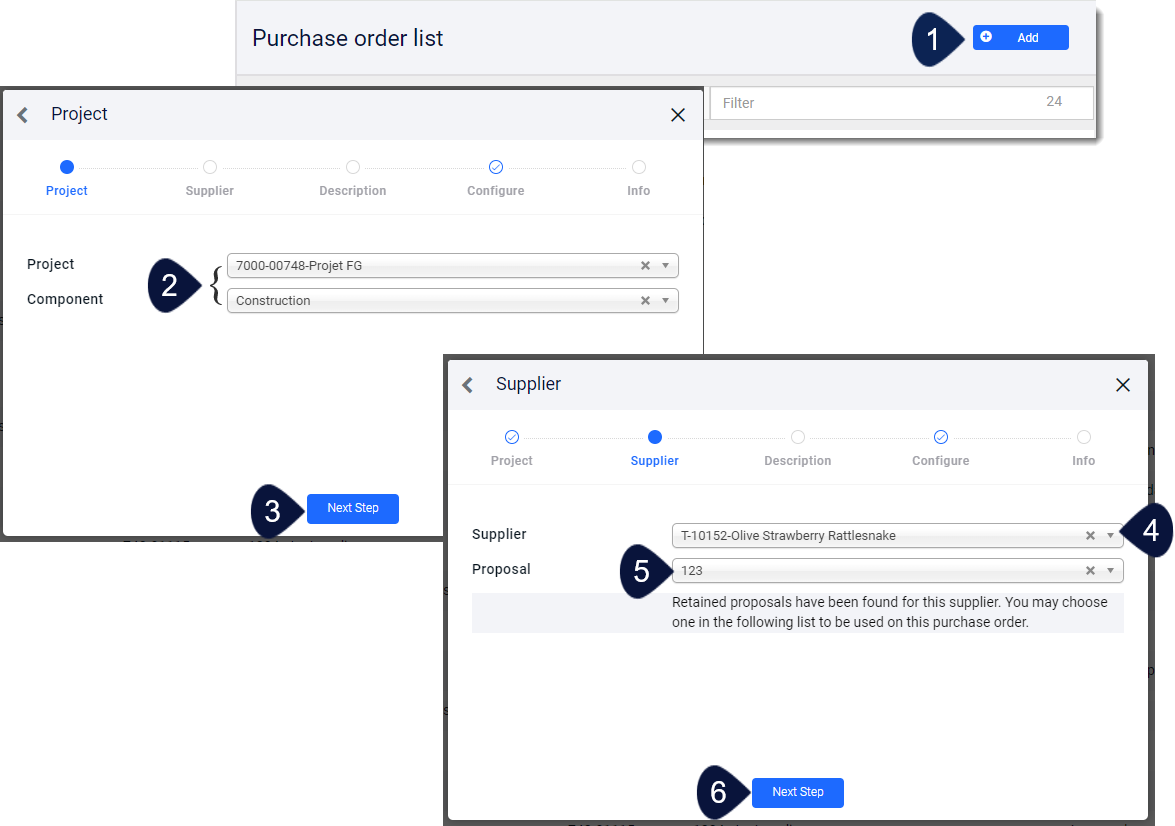
Task: Open Supplier tab label in Project dialog
Action: (x=210, y=190)
